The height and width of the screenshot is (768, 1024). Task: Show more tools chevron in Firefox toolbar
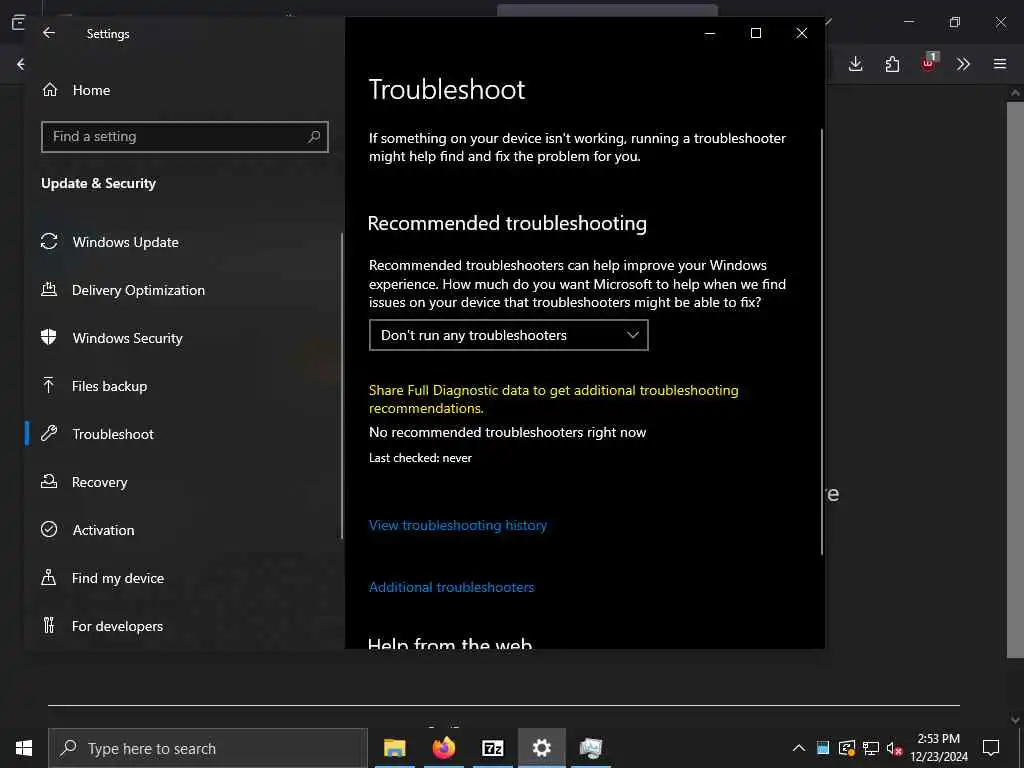tap(963, 64)
